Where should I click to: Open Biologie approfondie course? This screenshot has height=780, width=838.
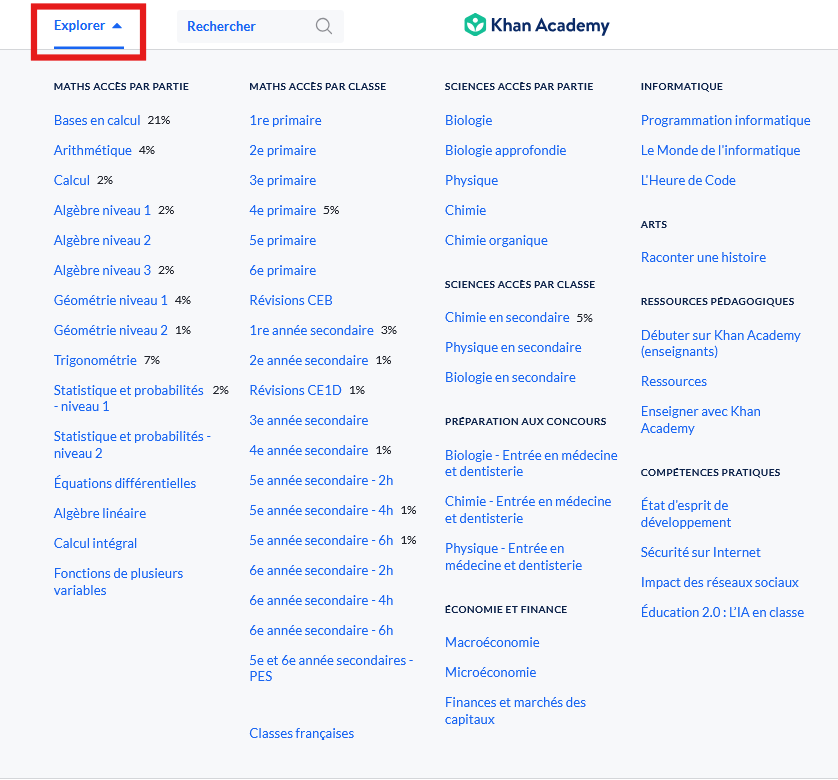(505, 150)
